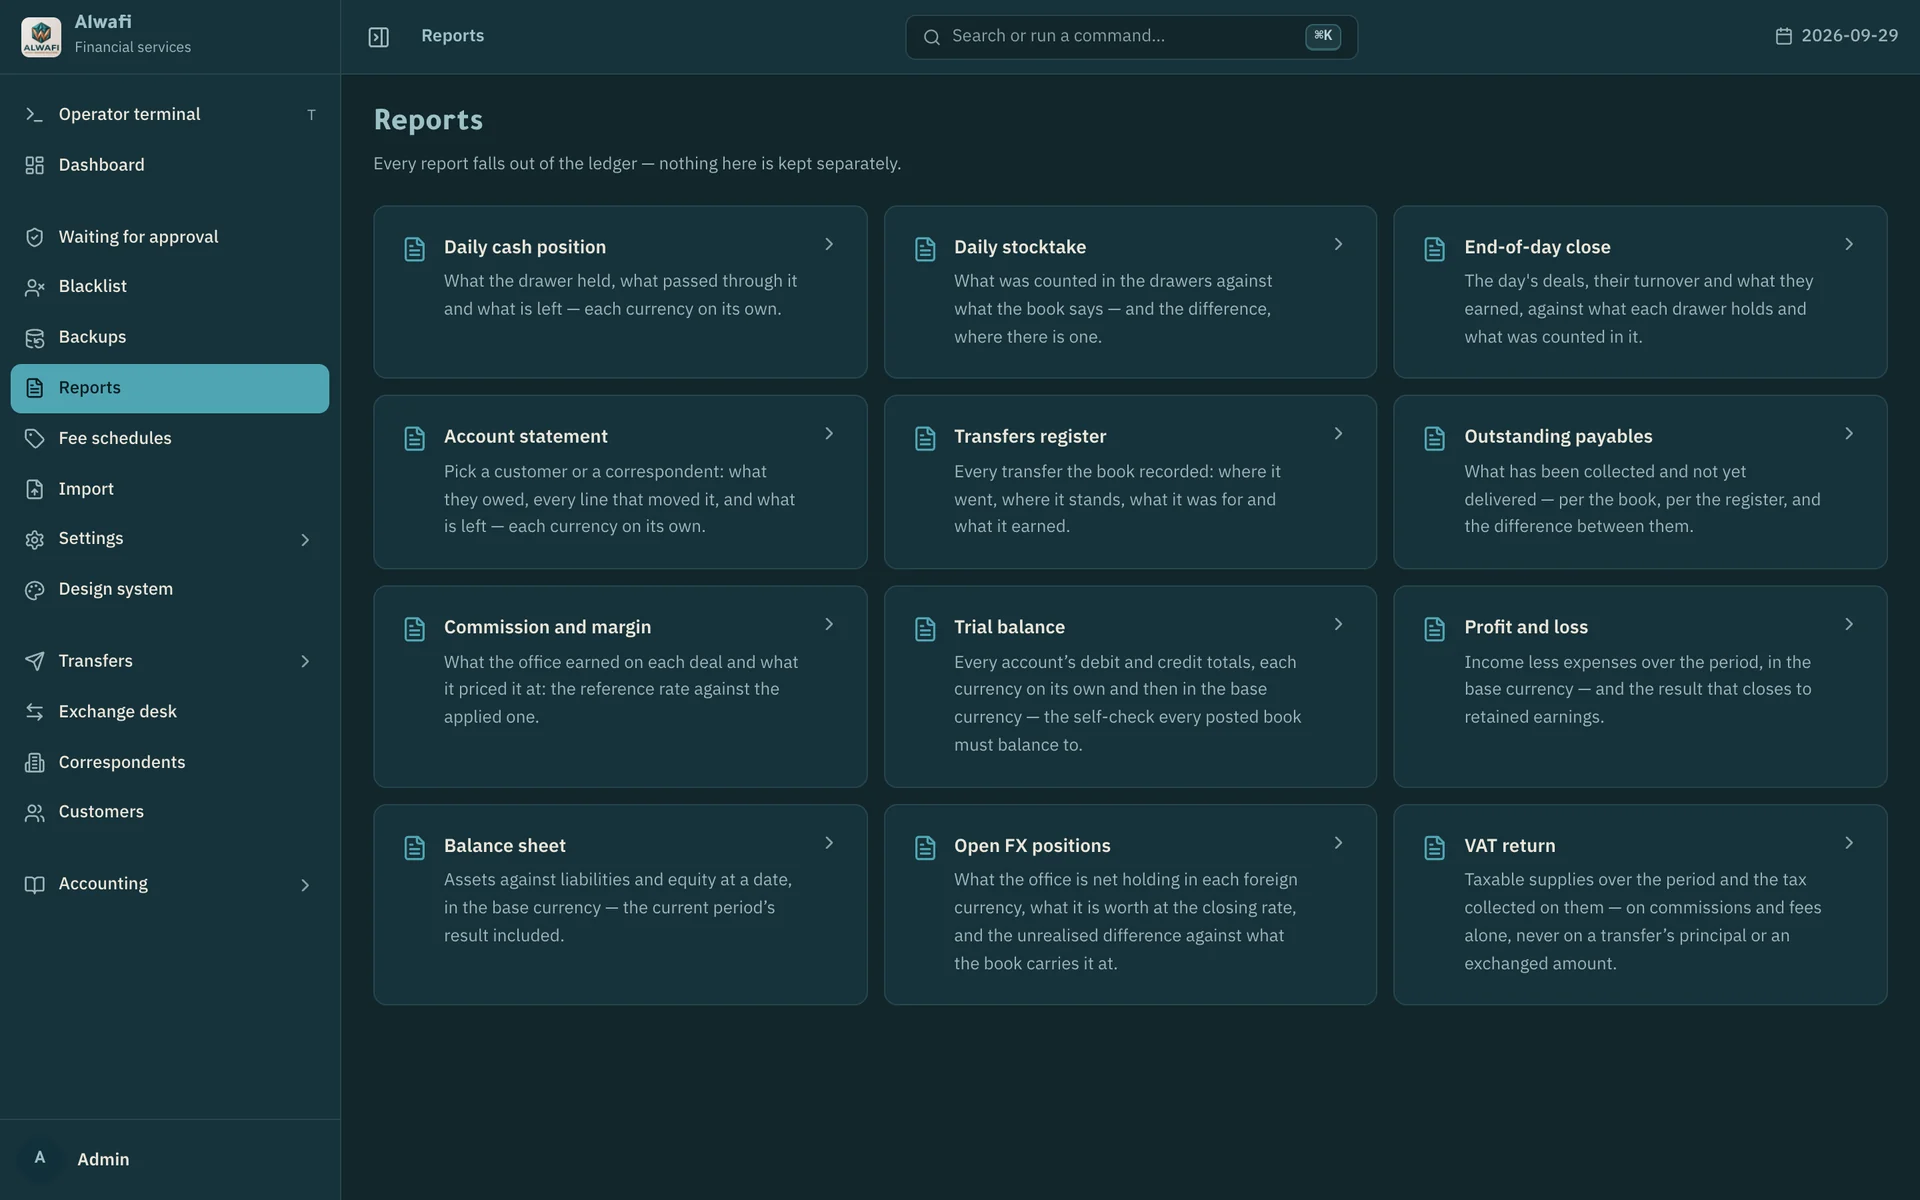Open the Customers page

click(x=170, y=812)
